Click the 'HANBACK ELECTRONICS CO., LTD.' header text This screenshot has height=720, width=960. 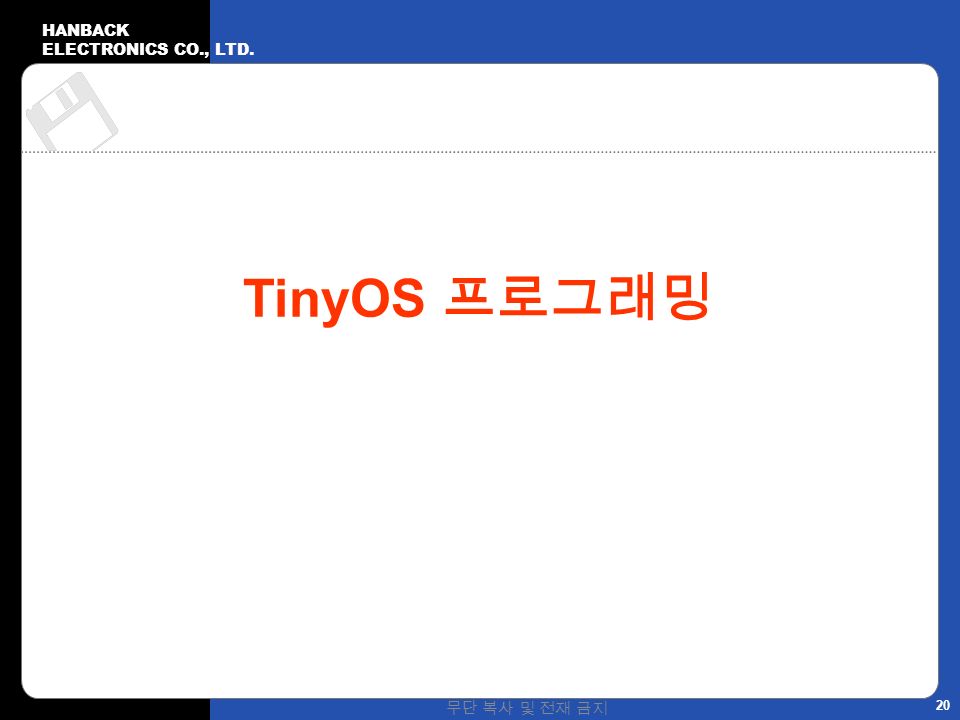[148, 40]
